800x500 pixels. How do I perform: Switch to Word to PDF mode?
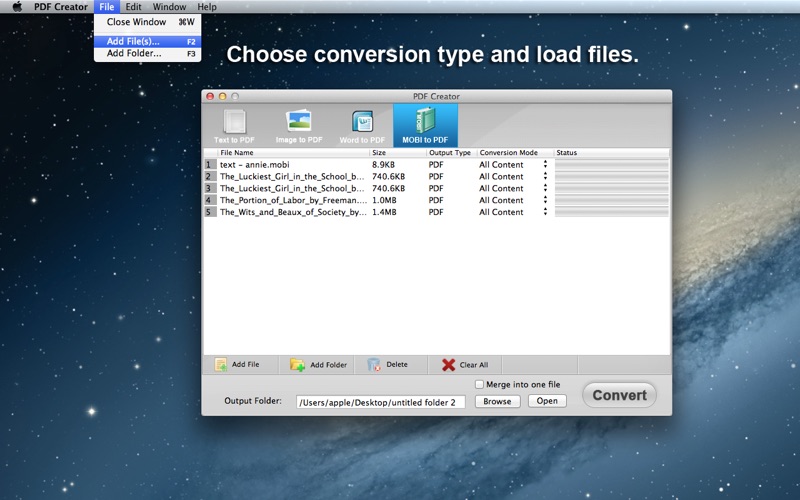click(362, 126)
